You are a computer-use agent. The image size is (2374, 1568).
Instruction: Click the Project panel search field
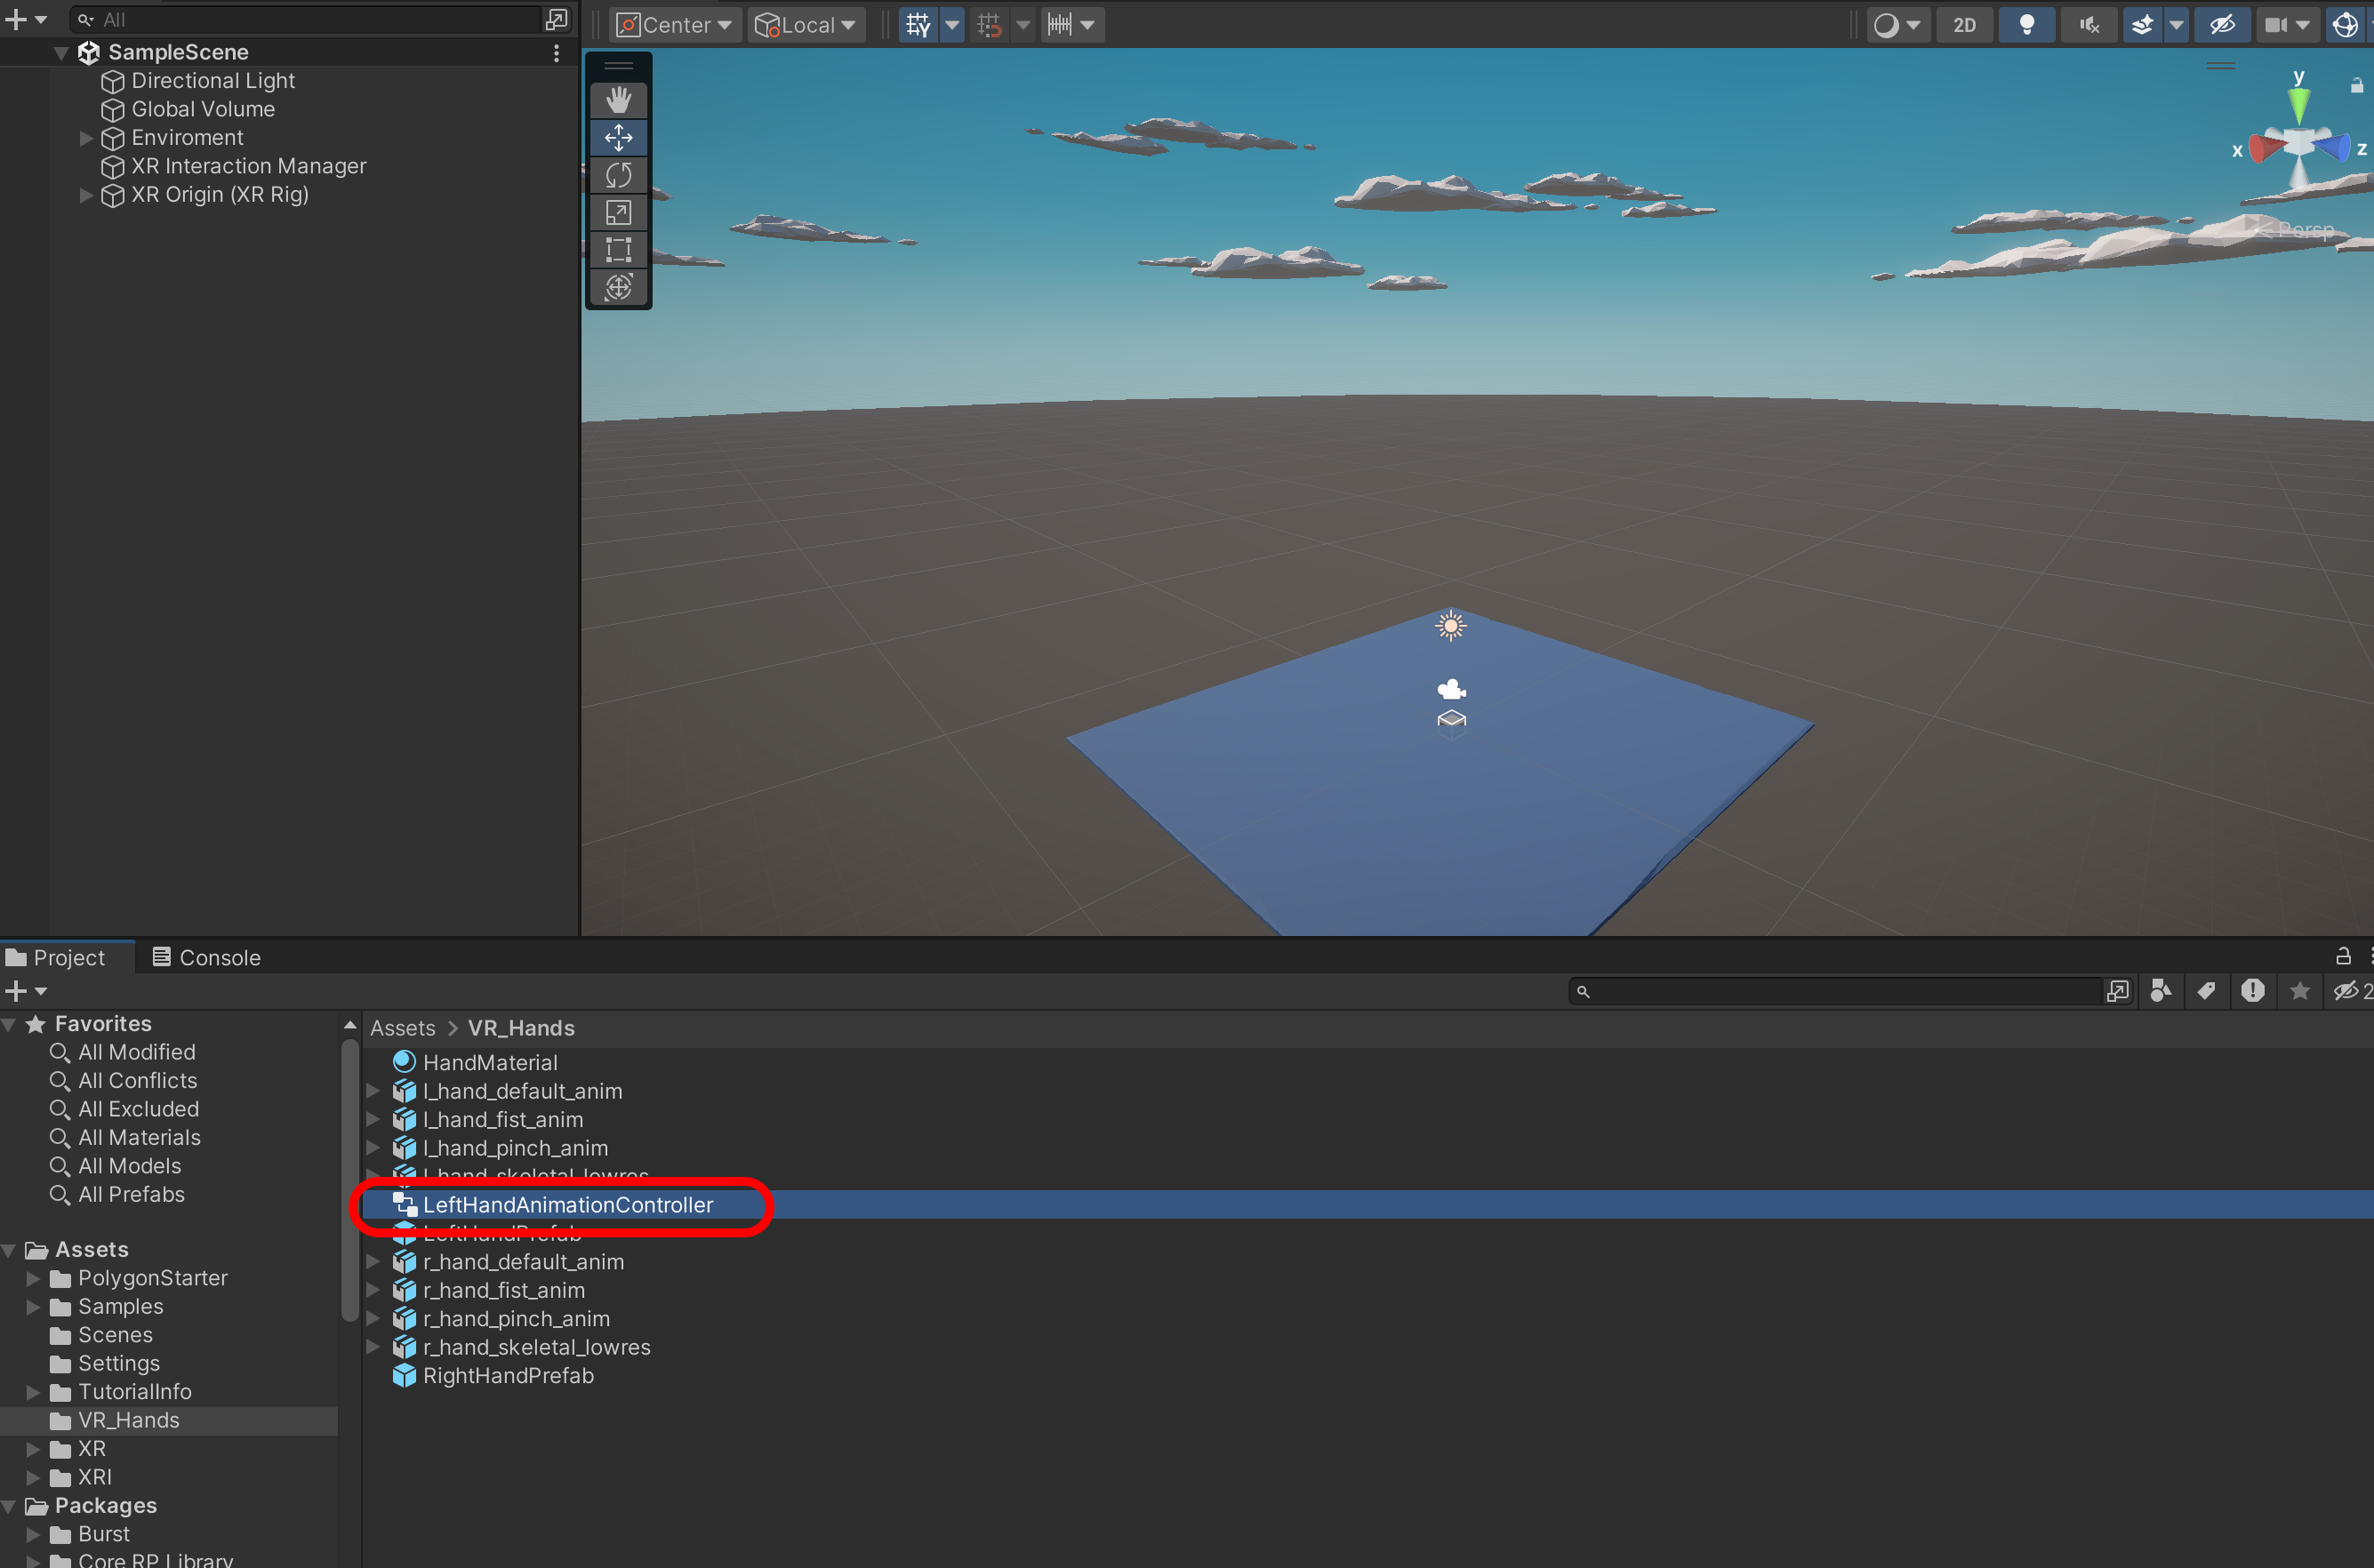tap(1840, 991)
